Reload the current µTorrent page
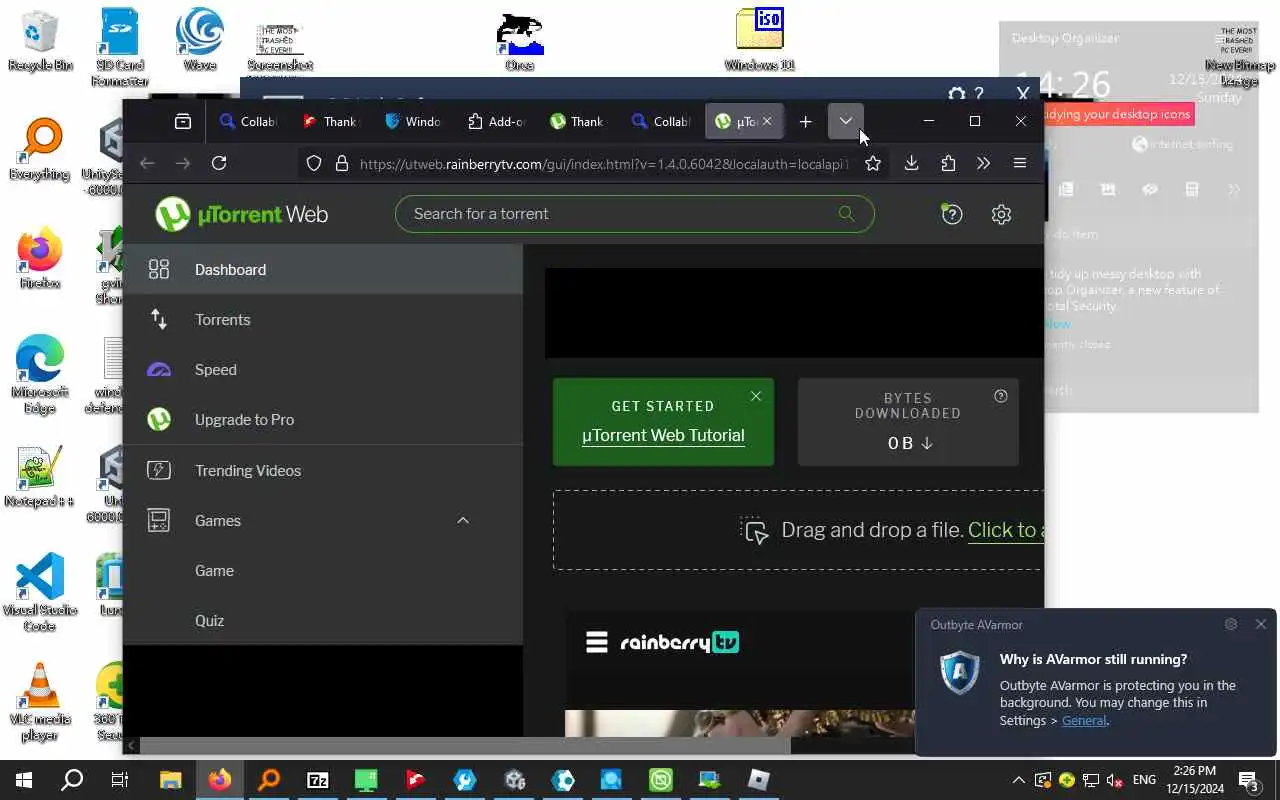Viewport: 1280px width, 800px height. (x=219, y=163)
